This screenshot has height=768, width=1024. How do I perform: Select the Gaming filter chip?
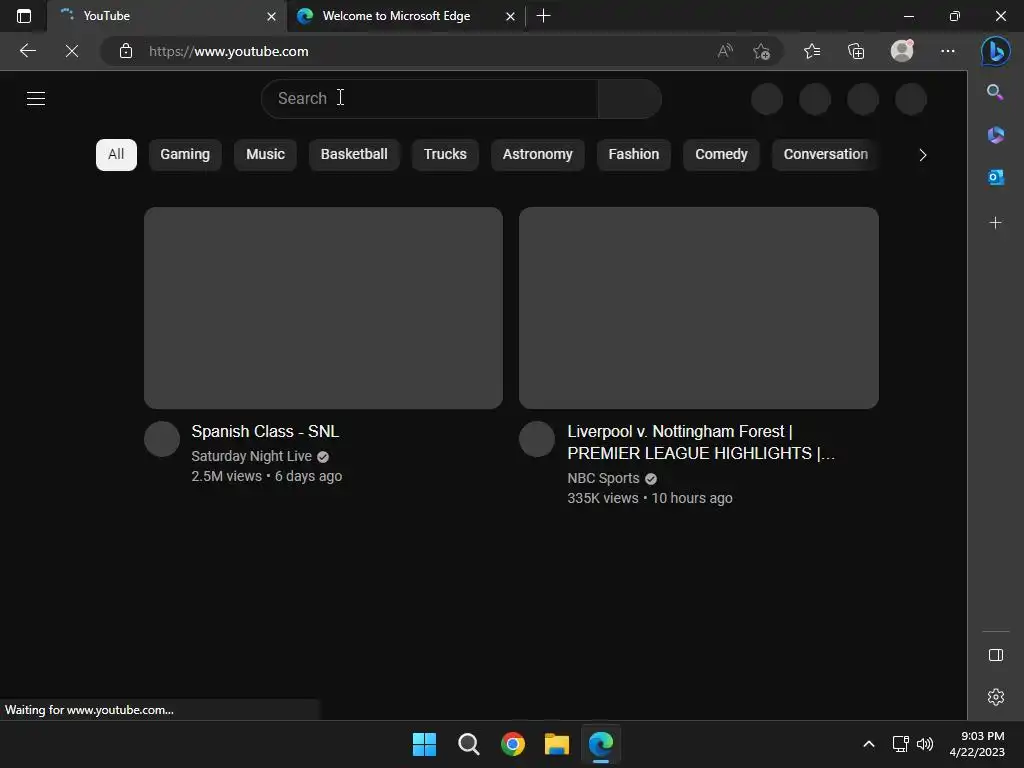pos(185,154)
